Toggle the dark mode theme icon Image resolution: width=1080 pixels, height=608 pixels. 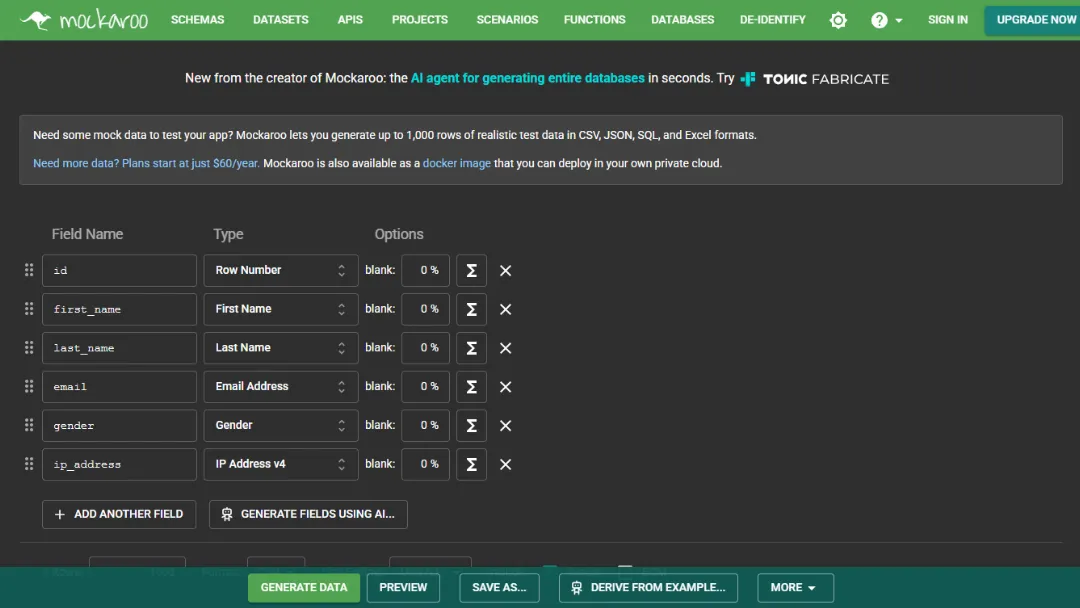click(x=838, y=20)
